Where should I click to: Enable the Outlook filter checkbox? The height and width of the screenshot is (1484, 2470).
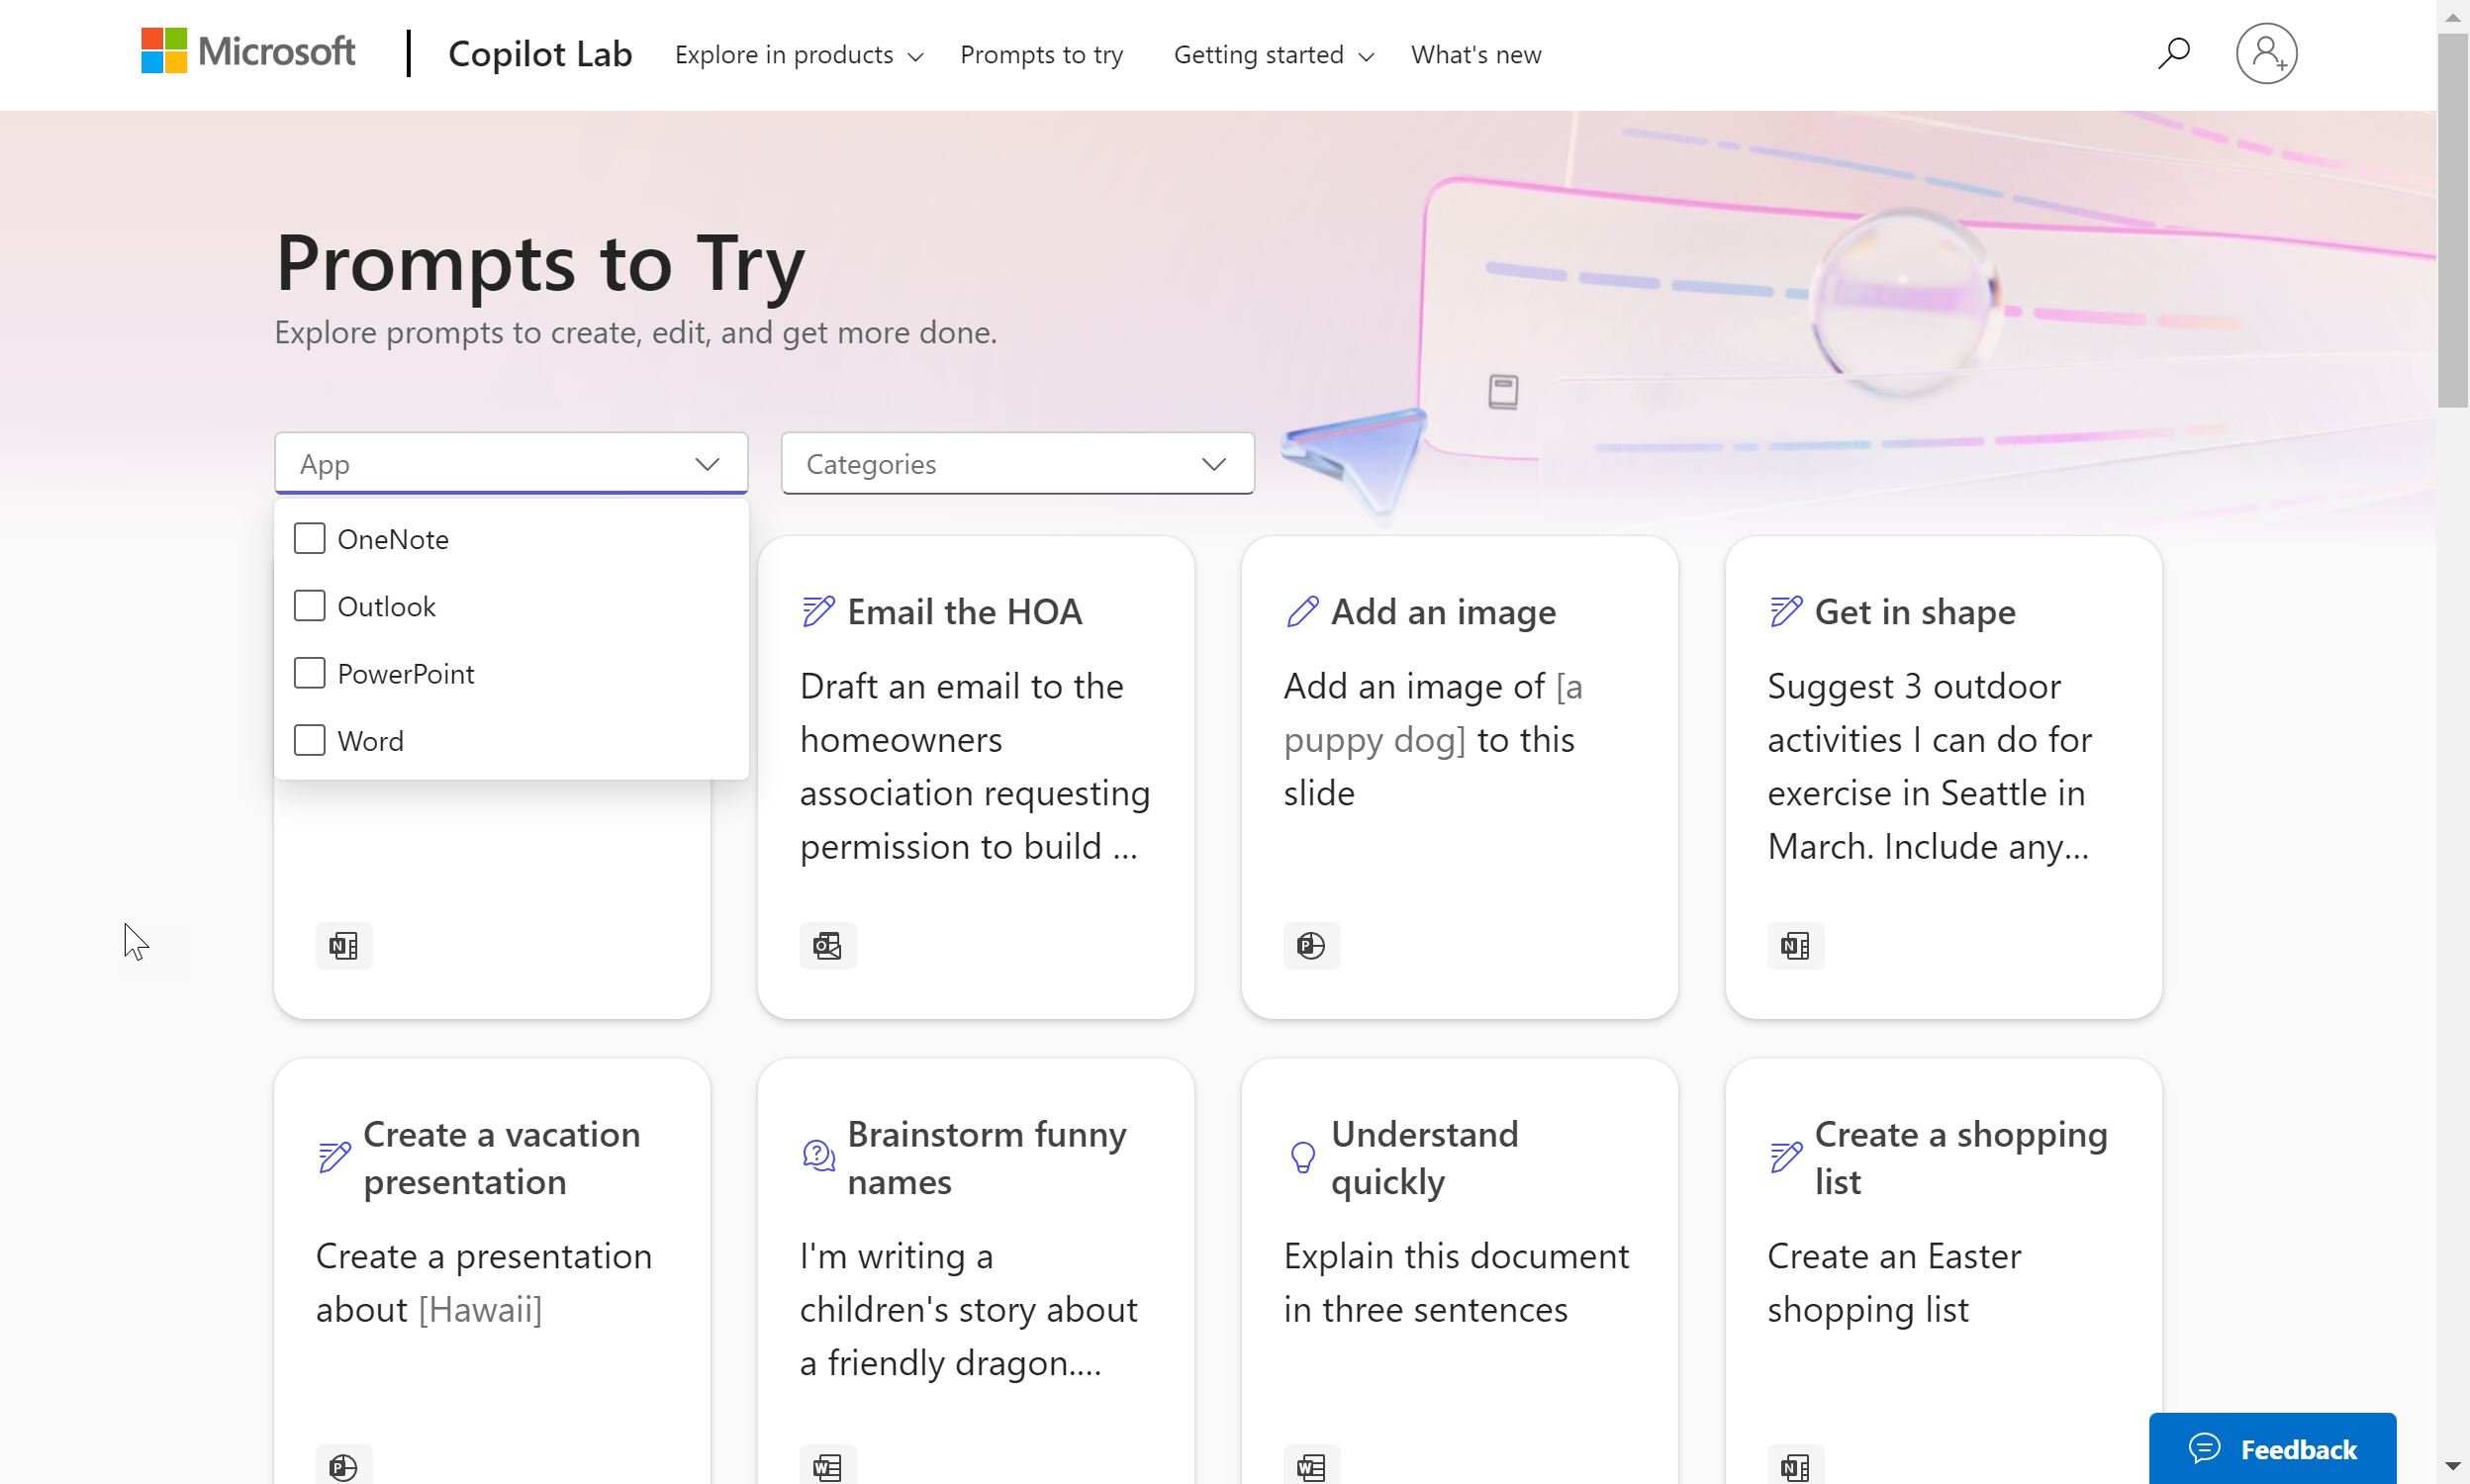pyautogui.click(x=309, y=606)
